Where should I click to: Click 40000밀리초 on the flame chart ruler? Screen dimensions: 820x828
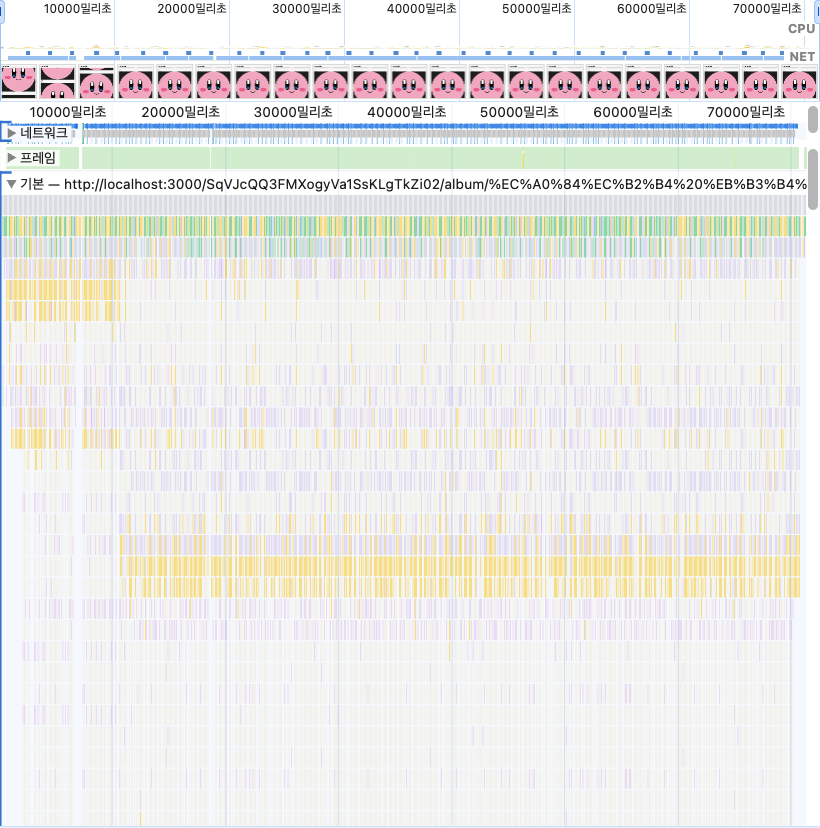[x=407, y=112]
